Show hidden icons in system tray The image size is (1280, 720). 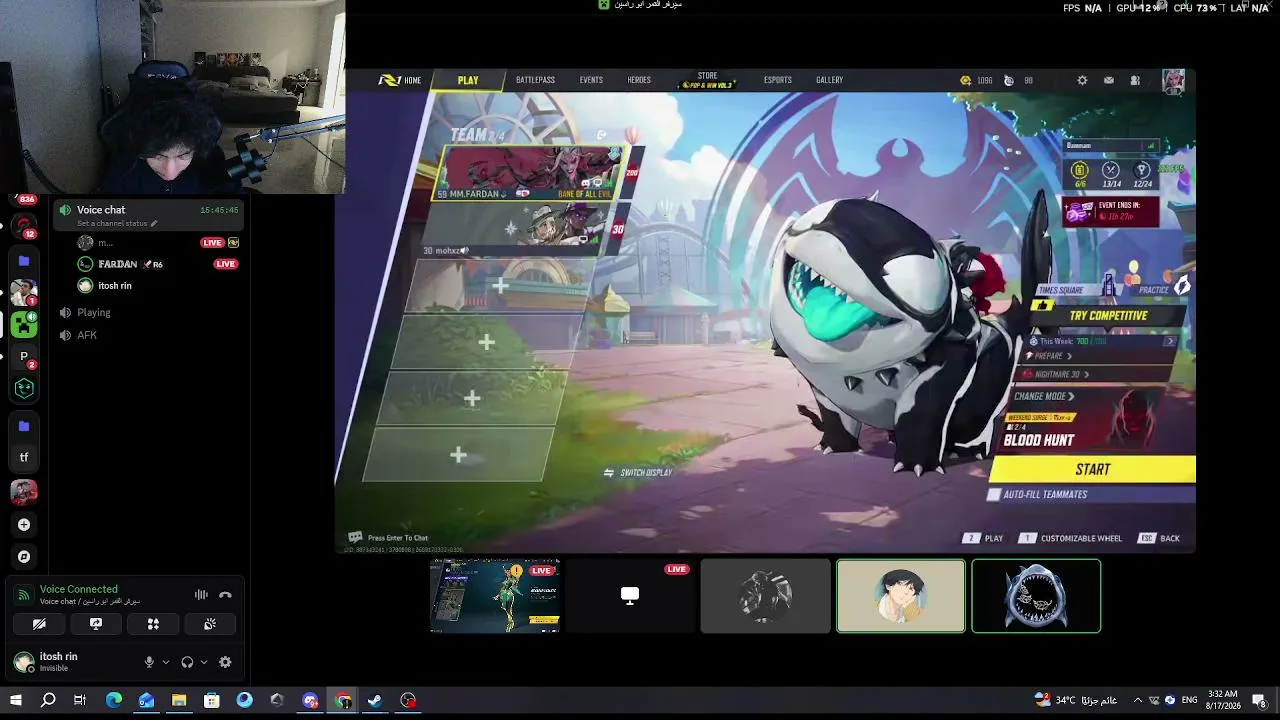click(1137, 700)
